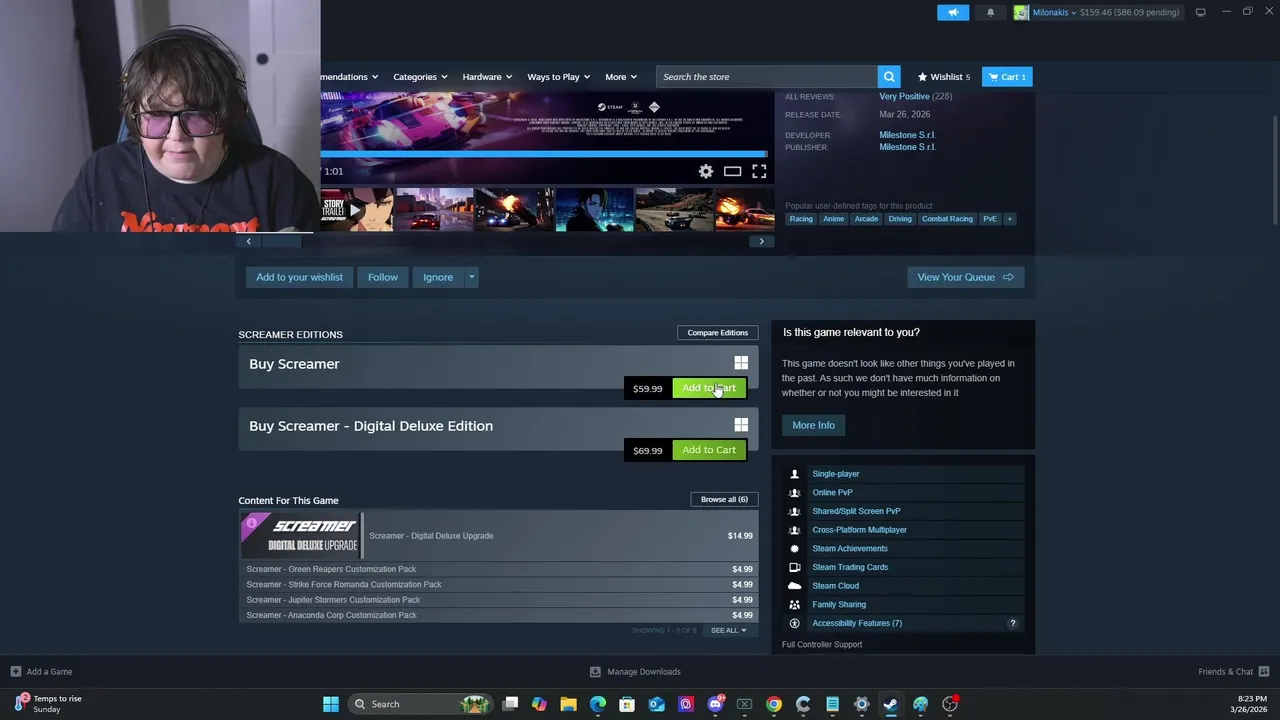
Task: Open File Explorer from the taskbar
Action: click(x=568, y=704)
